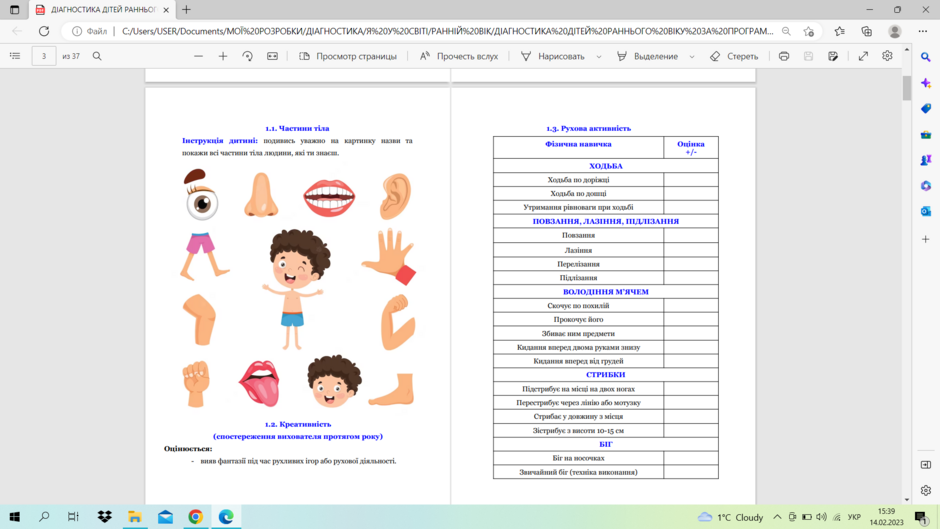
Task: Click the heading 1.3. Рухова активність
Action: pyautogui.click(x=588, y=128)
